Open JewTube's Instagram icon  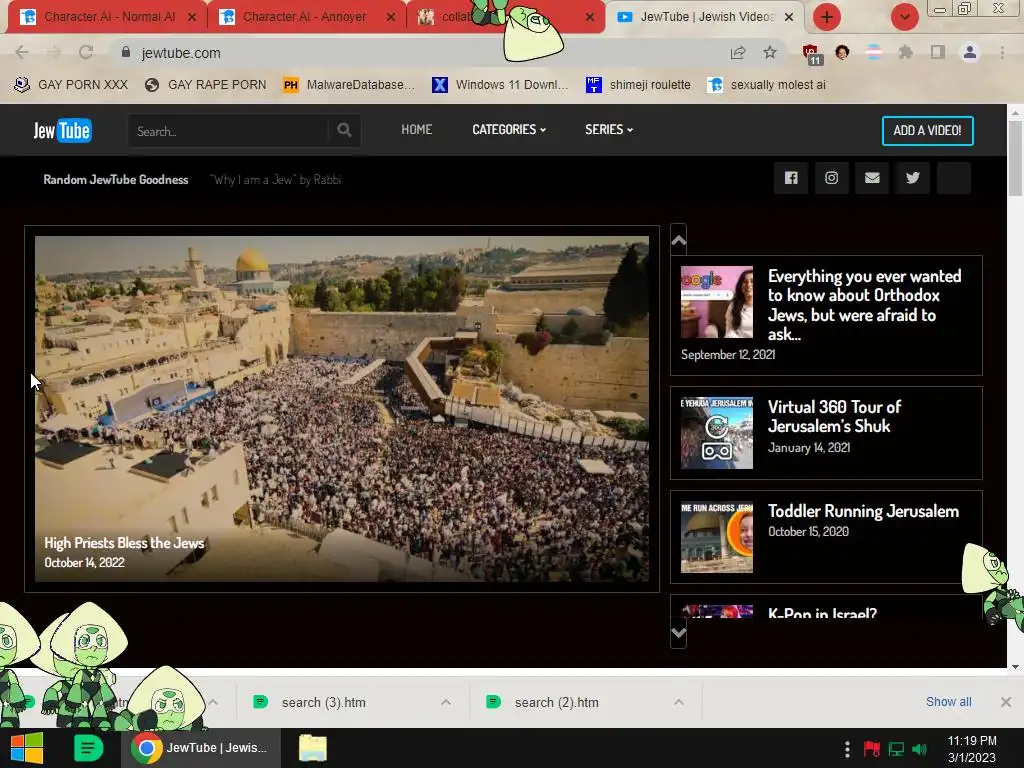(831, 178)
